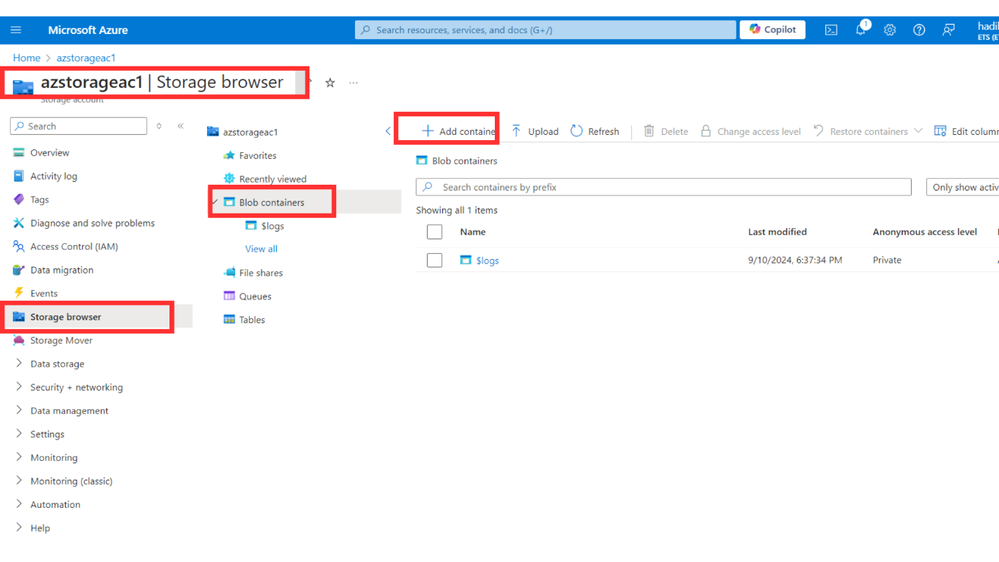Open the $logs container link
The height and width of the screenshot is (562, 999).
point(487,261)
